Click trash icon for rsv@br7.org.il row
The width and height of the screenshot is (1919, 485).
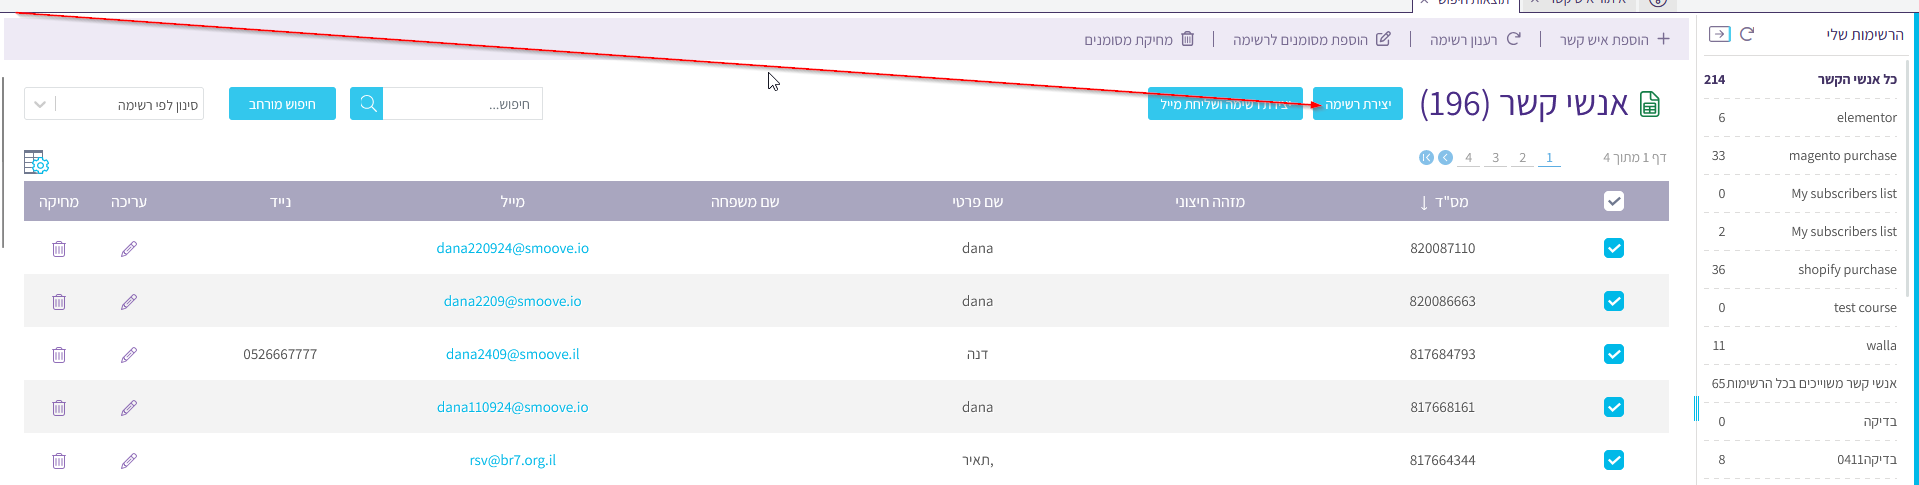coord(59,461)
